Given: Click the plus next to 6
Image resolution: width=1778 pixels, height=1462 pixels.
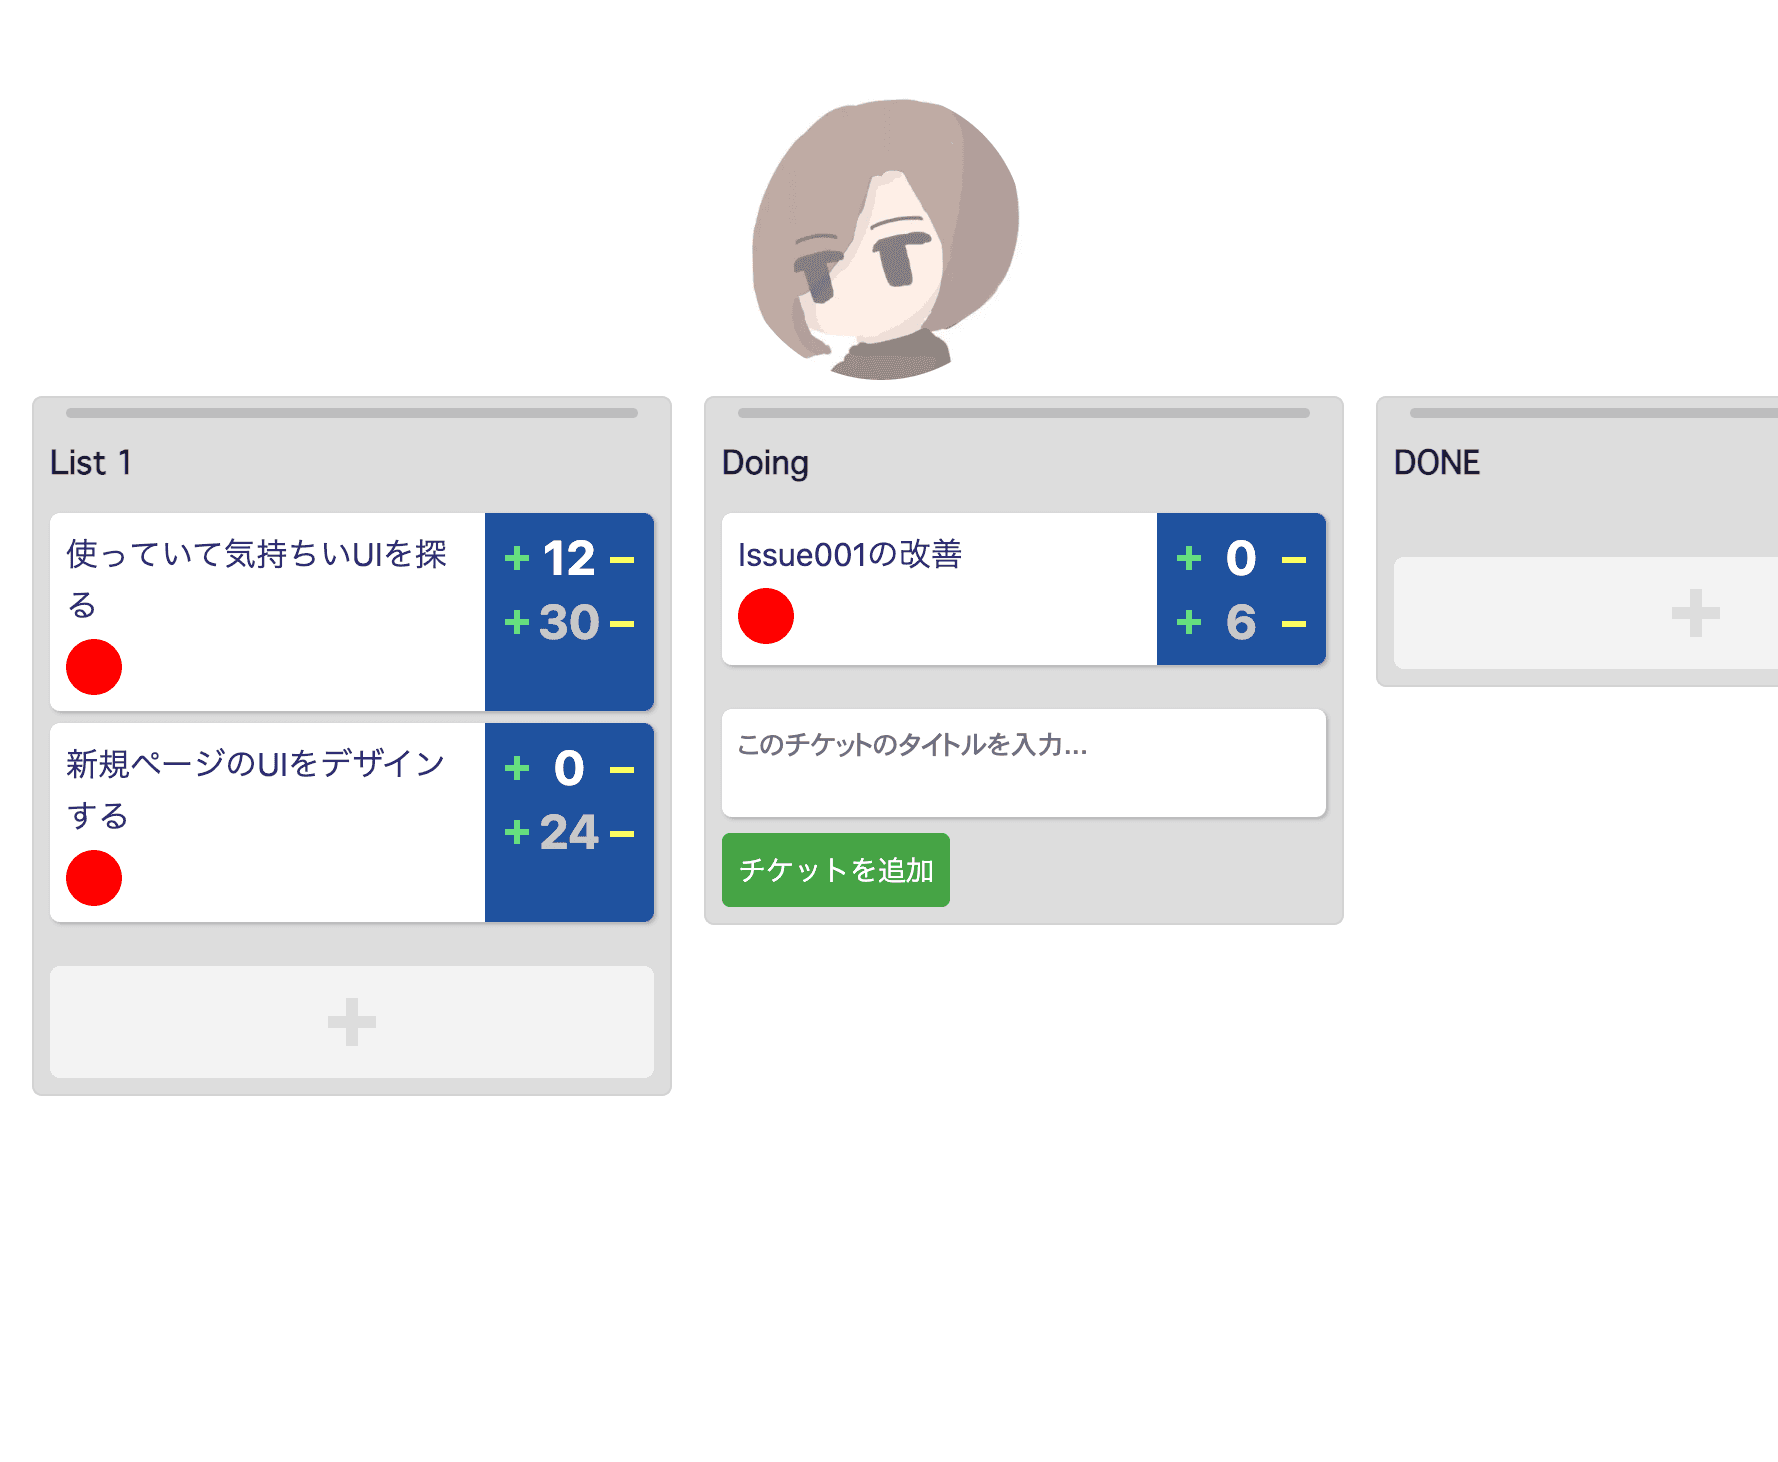Looking at the screenshot, I should (1189, 622).
